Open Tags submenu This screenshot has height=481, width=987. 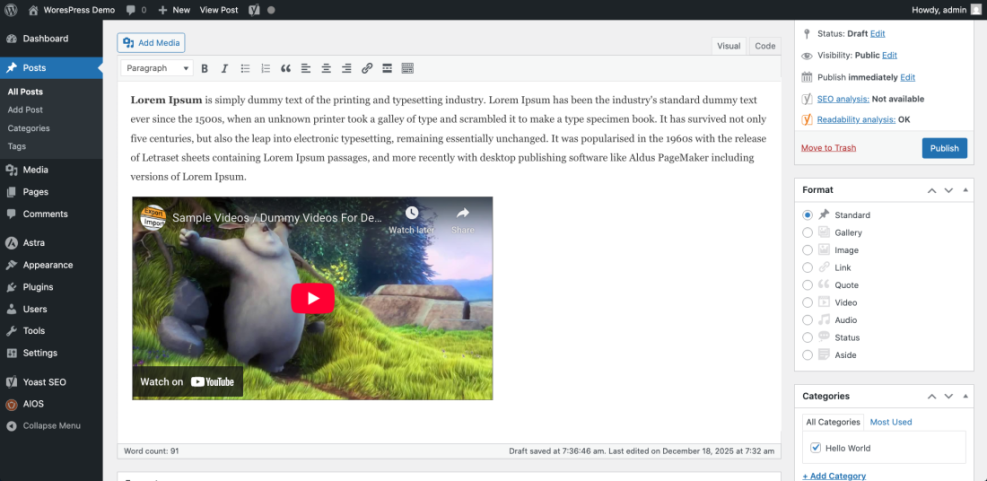pyautogui.click(x=16, y=146)
